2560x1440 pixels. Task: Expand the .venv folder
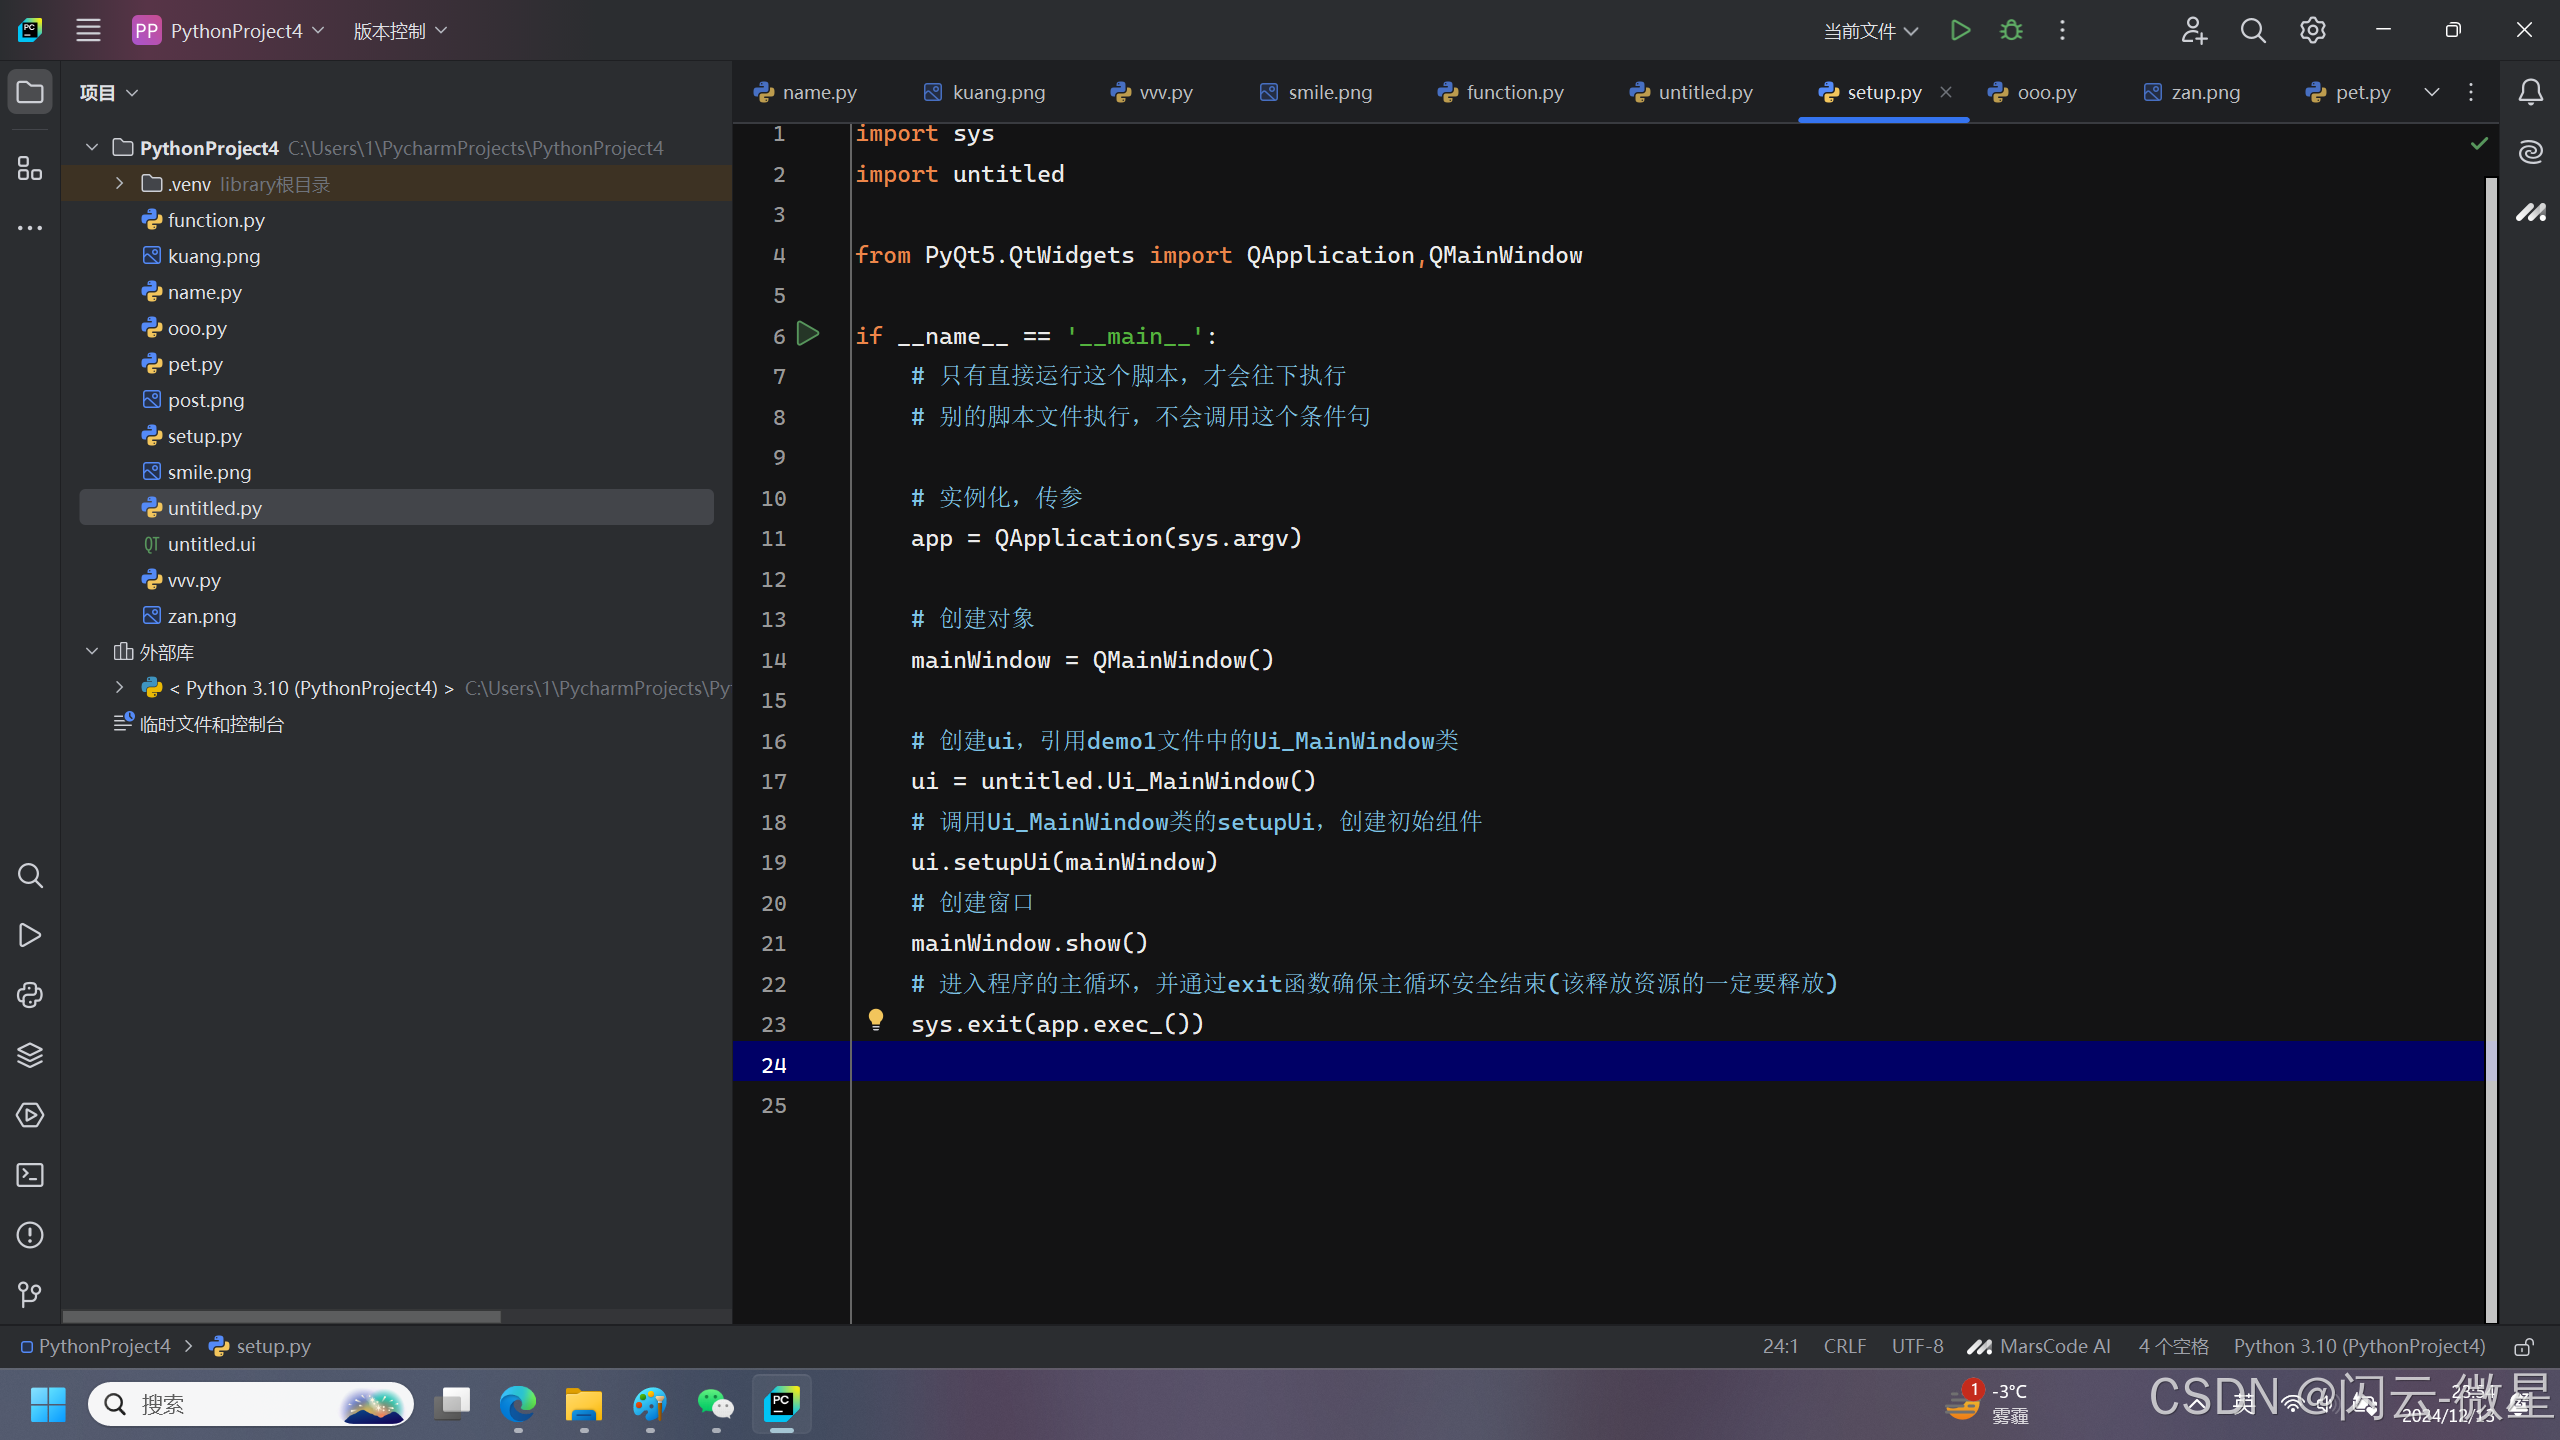pyautogui.click(x=119, y=183)
